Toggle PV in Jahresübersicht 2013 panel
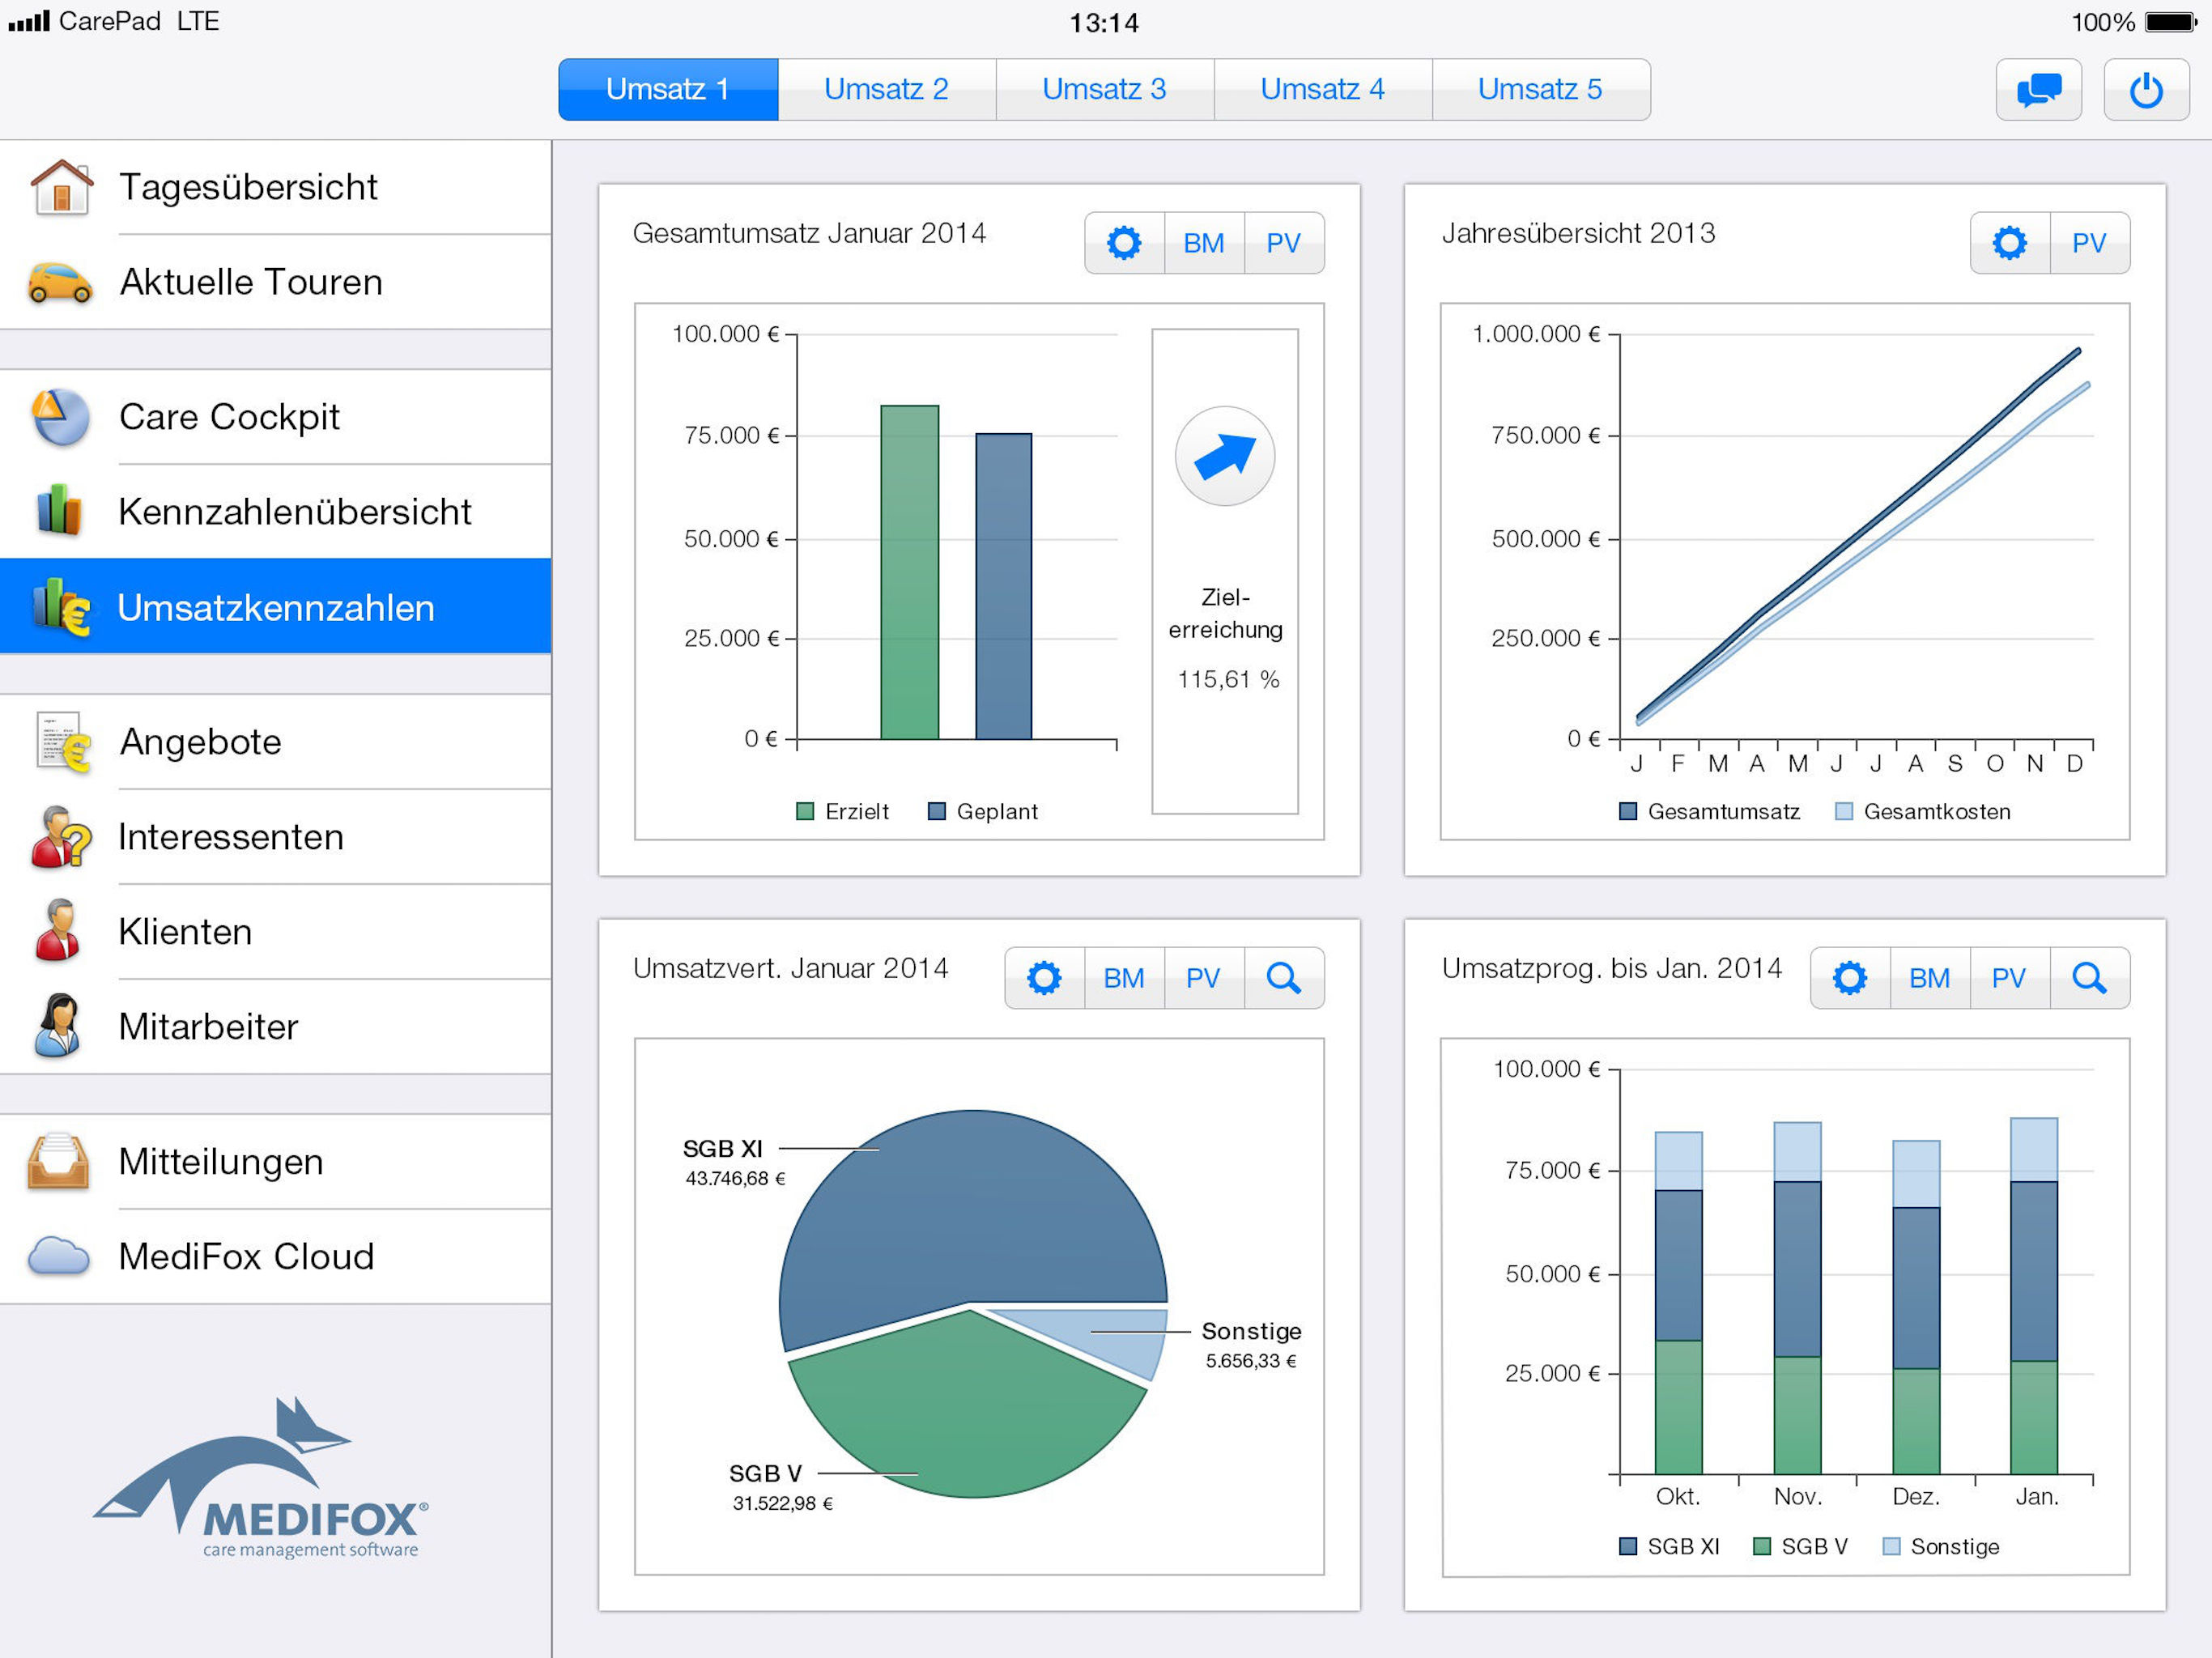2212x1658 pixels. [x=2089, y=243]
